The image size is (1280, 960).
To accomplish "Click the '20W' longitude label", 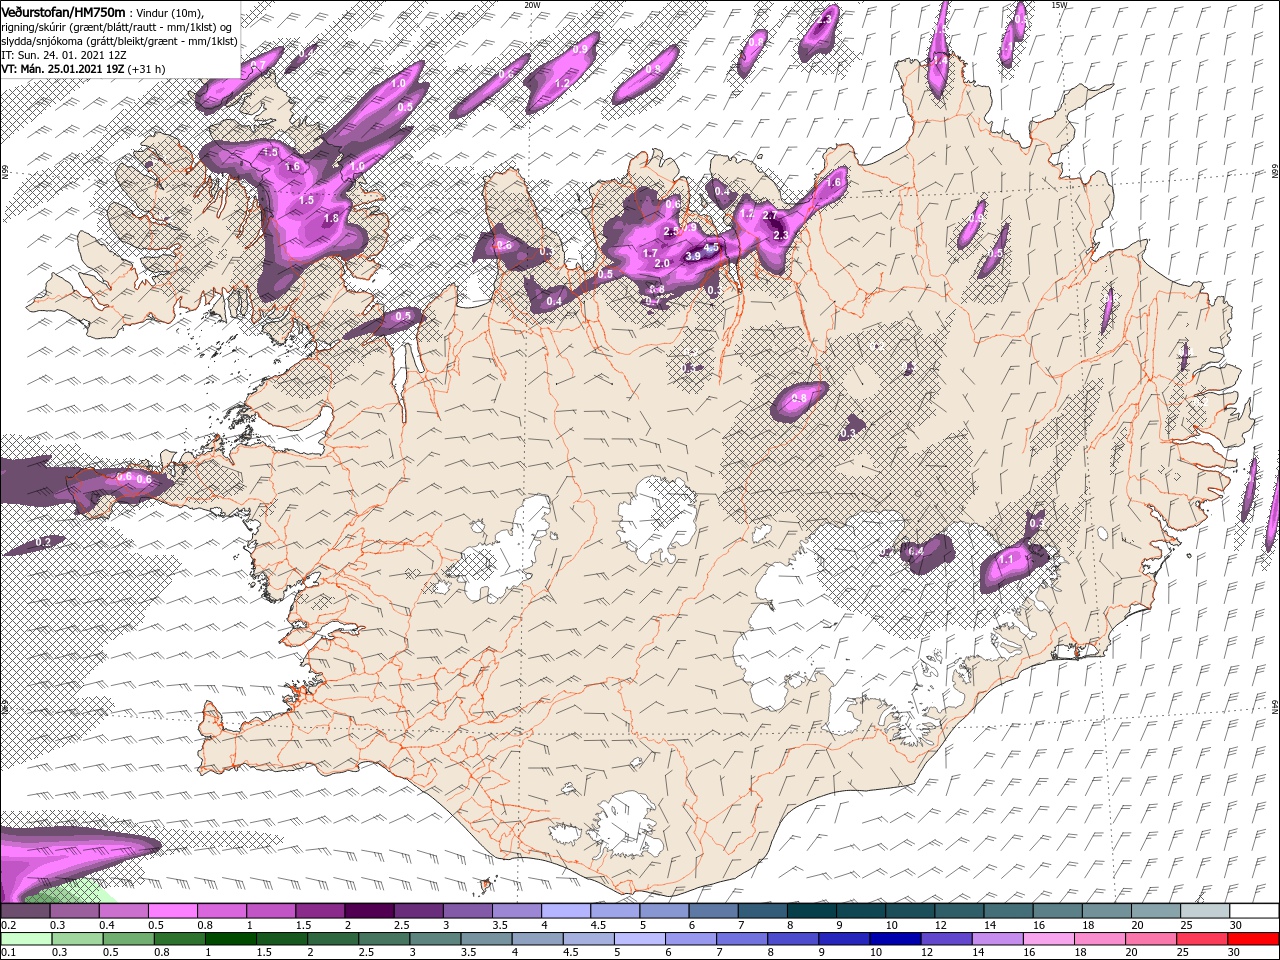I will tap(532, 5).
